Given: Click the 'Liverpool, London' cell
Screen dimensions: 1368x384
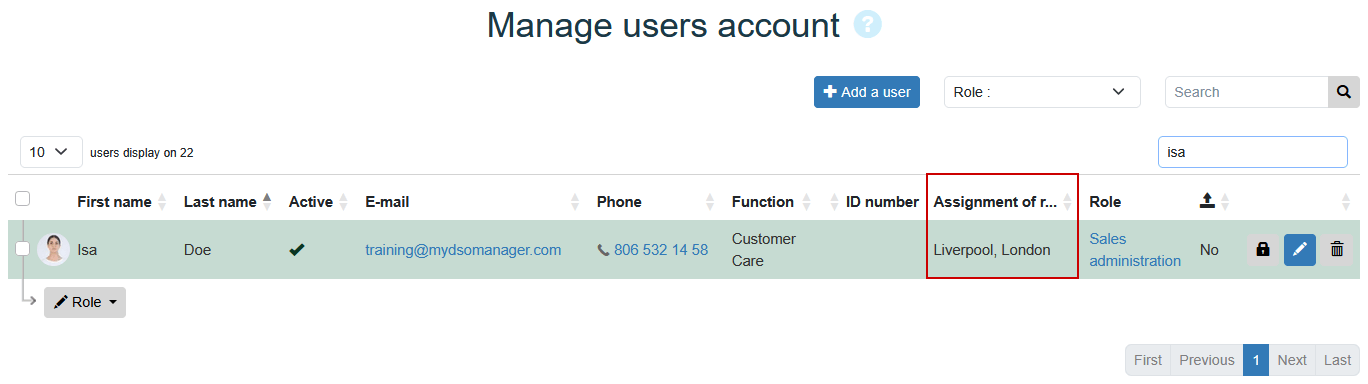Looking at the screenshot, I should point(992,250).
